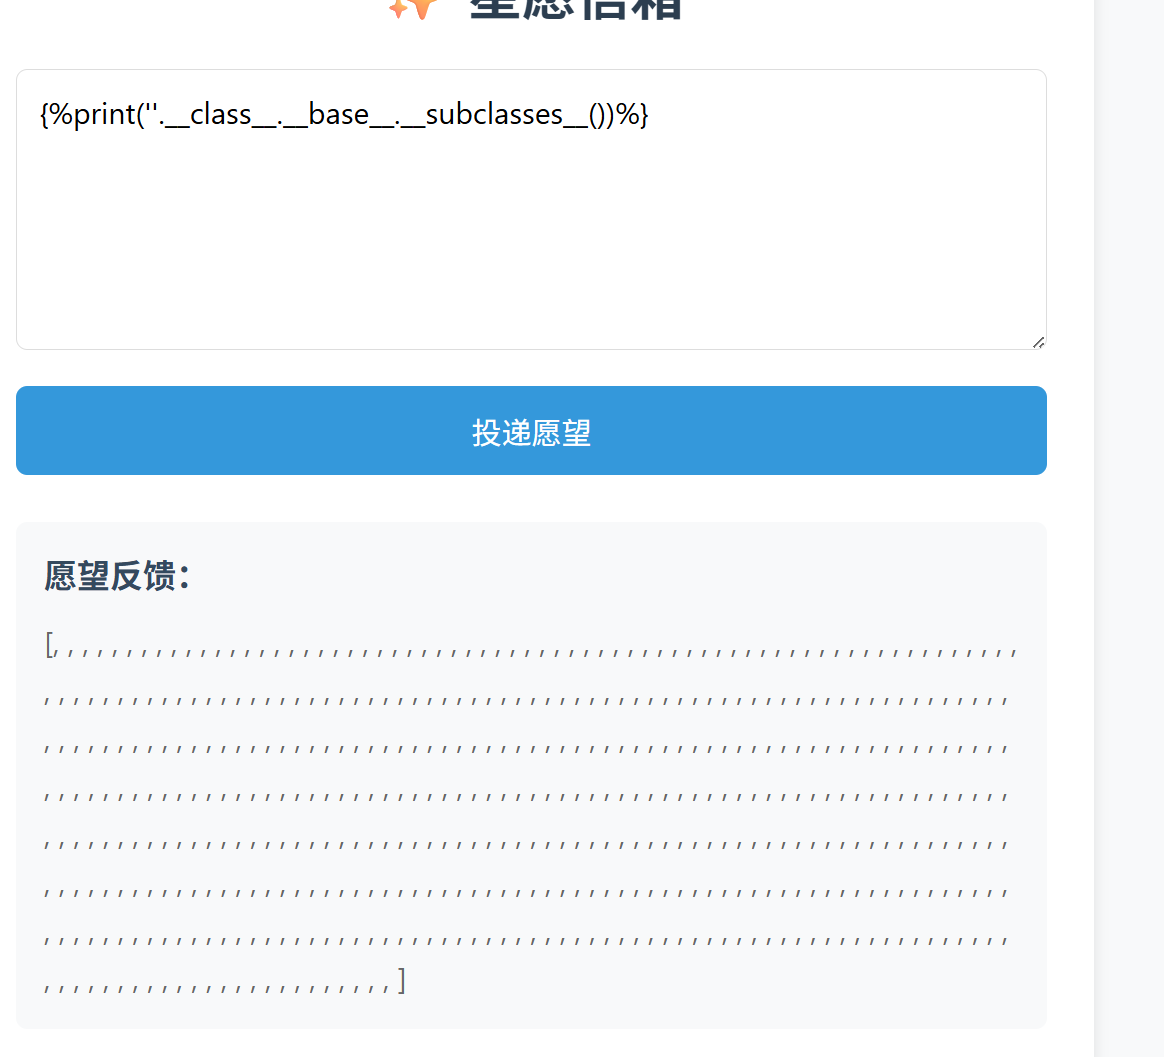1164x1057 pixels.
Task: Click the 愿望反馈: heading text
Action: click(117, 576)
